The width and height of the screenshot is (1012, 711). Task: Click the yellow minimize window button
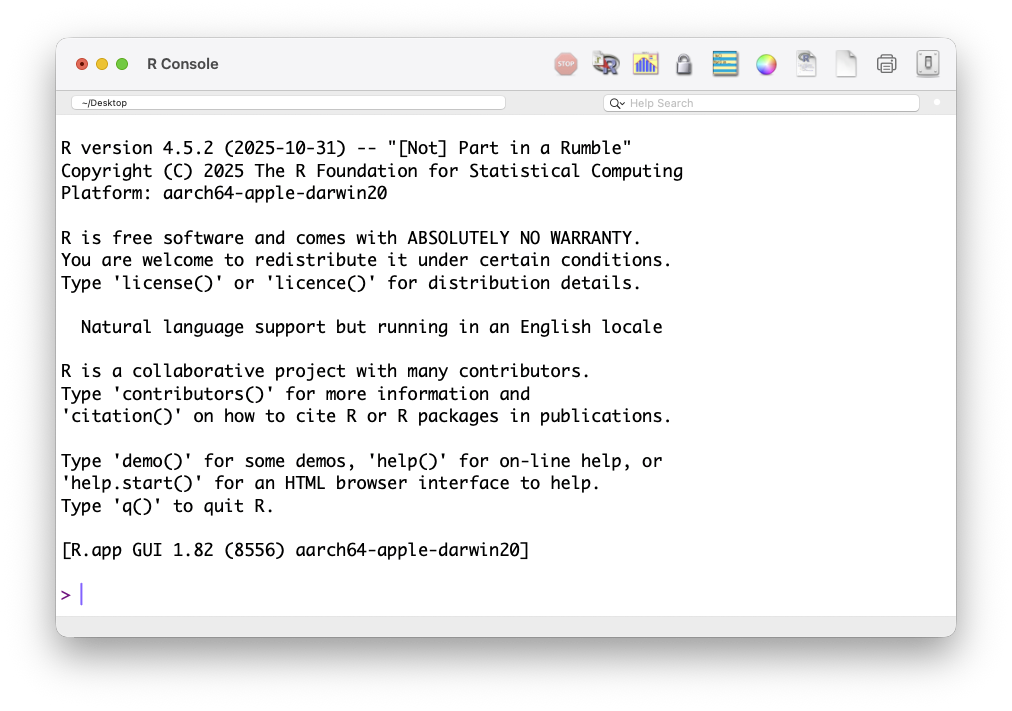102,64
